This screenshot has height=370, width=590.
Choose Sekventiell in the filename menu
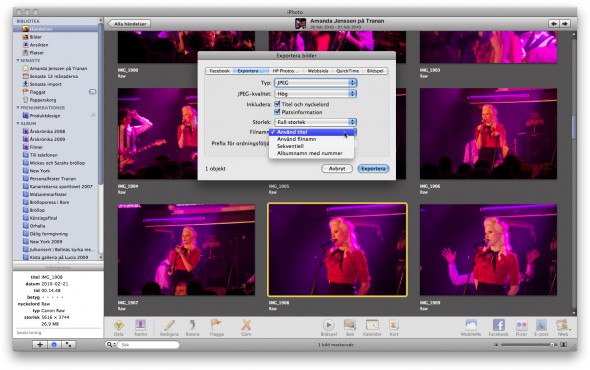(x=312, y=146)
